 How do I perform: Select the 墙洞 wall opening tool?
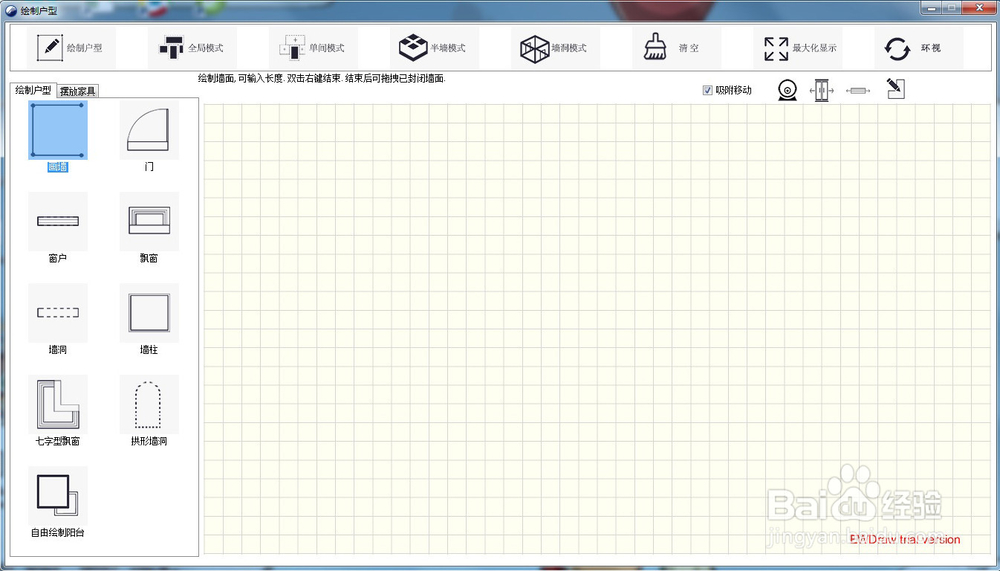58,319
